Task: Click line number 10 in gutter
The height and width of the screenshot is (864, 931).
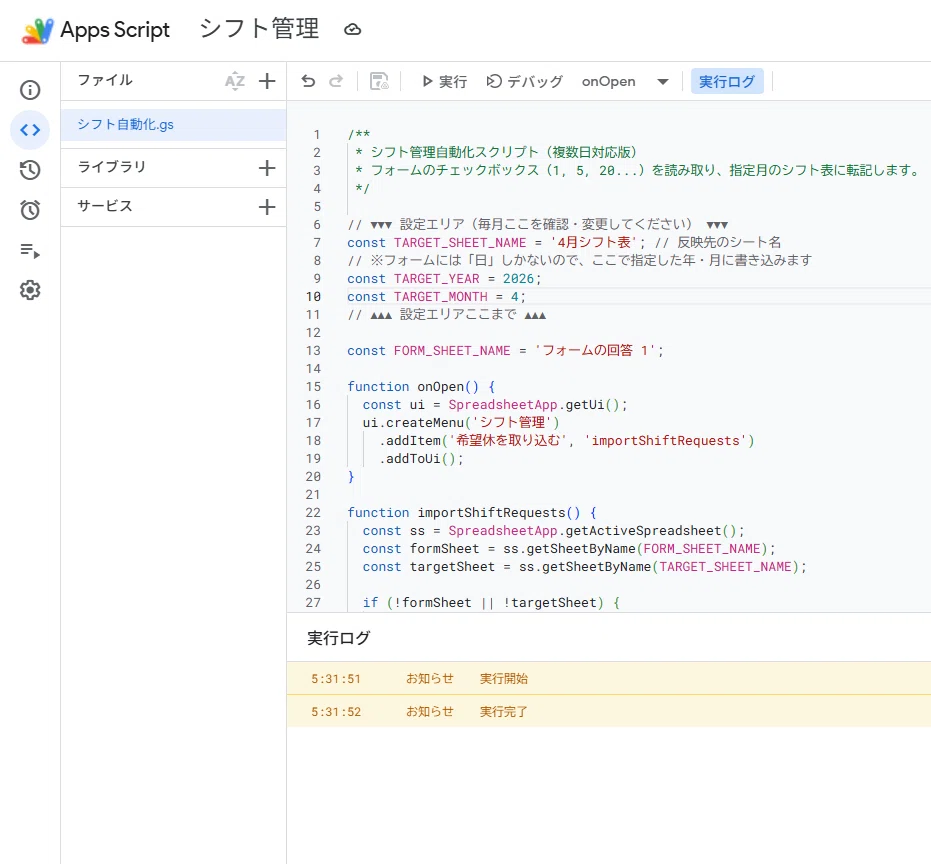Action: (314, 296)
